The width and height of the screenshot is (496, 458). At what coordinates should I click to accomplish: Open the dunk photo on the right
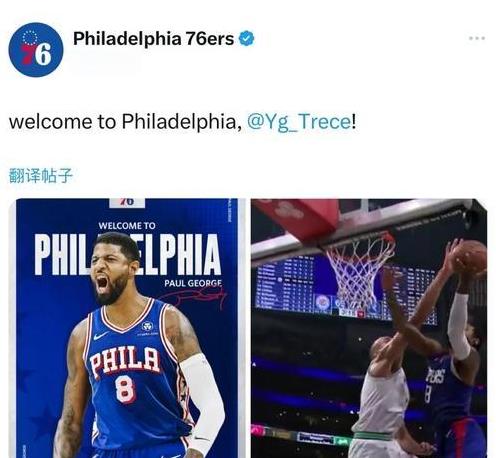pyautogui.click(x=369, y=328)
